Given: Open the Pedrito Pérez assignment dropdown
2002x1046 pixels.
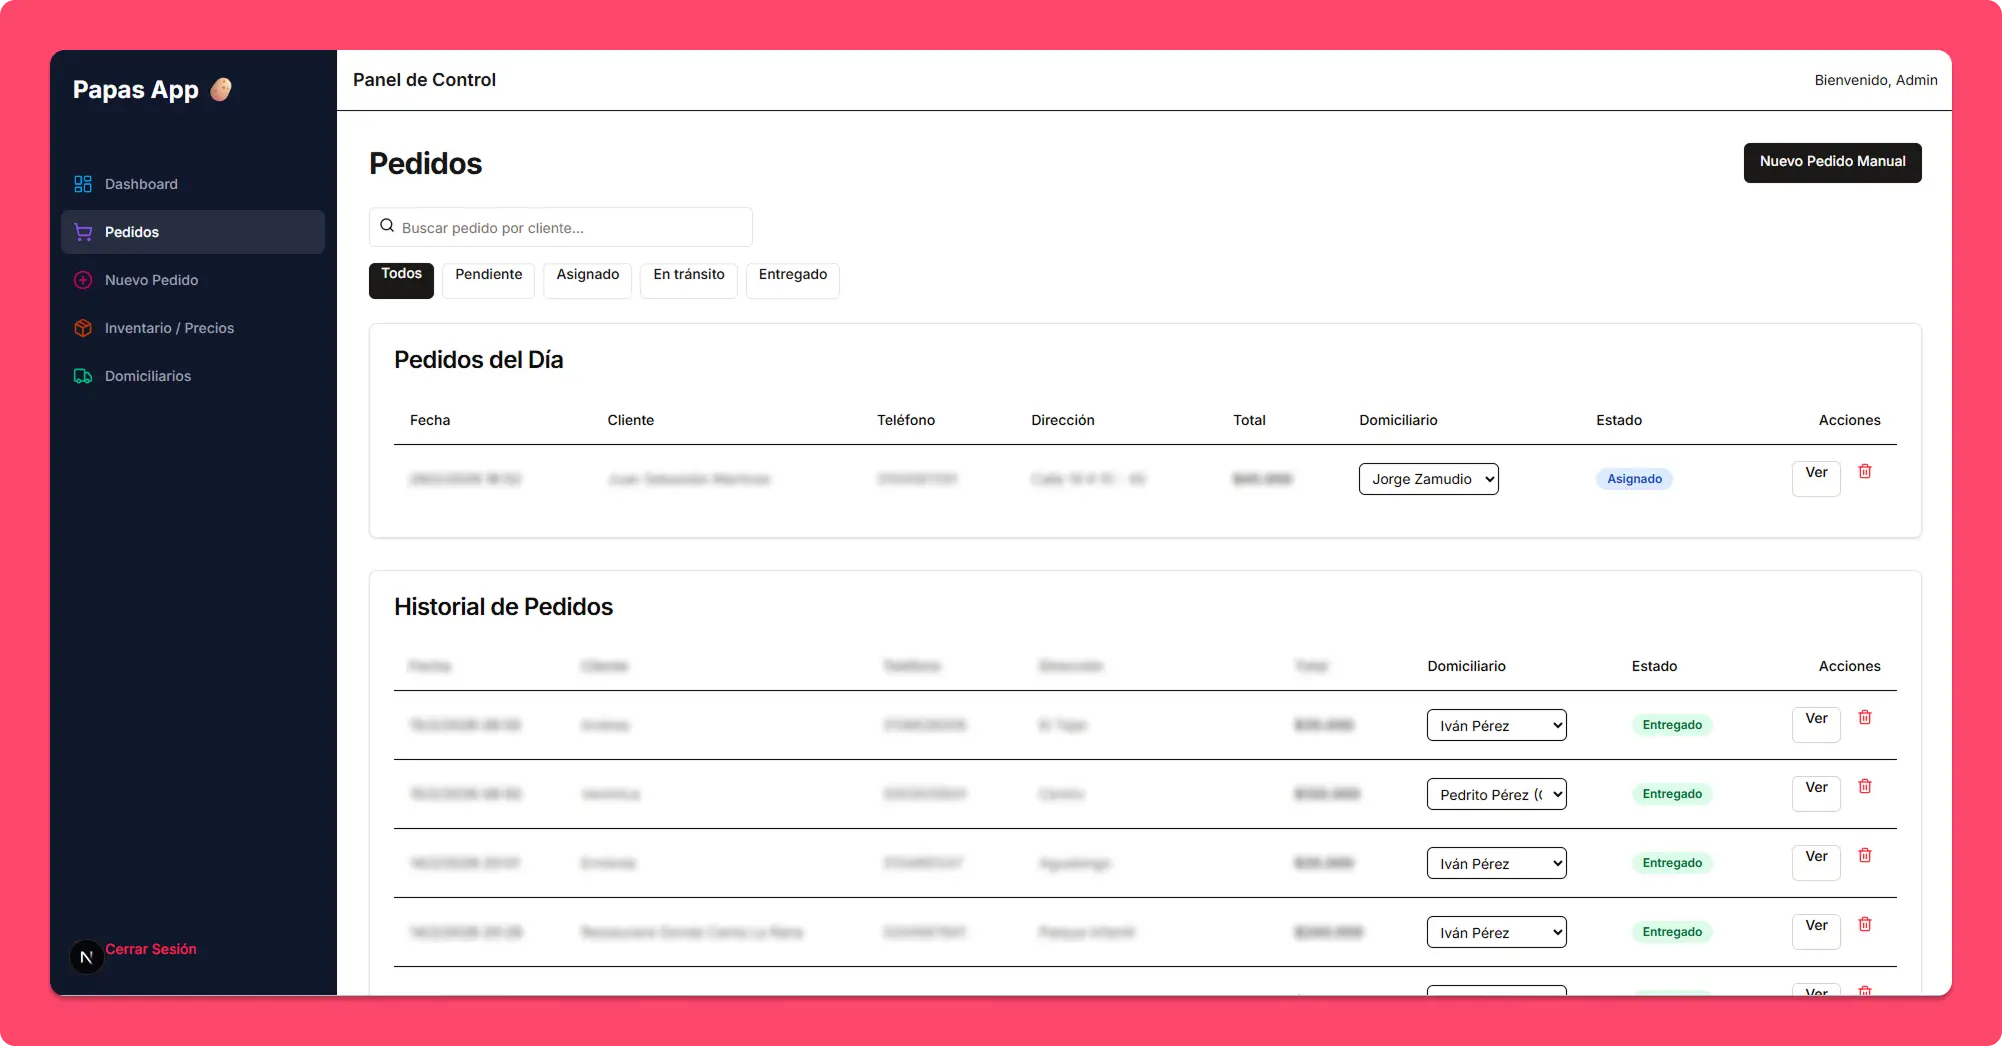Looking at the screenshot, I should pyautogui.click(x=1496, y=794).
